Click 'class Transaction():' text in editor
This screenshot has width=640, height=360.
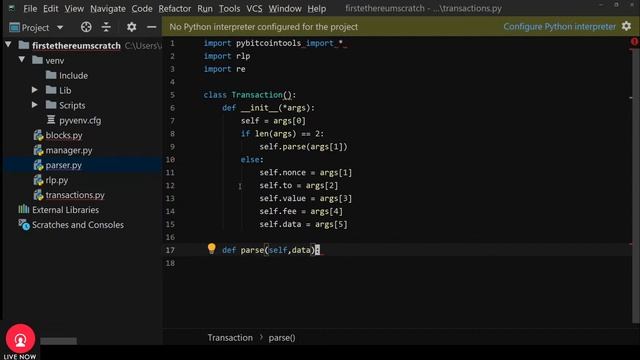pos(250,95)
